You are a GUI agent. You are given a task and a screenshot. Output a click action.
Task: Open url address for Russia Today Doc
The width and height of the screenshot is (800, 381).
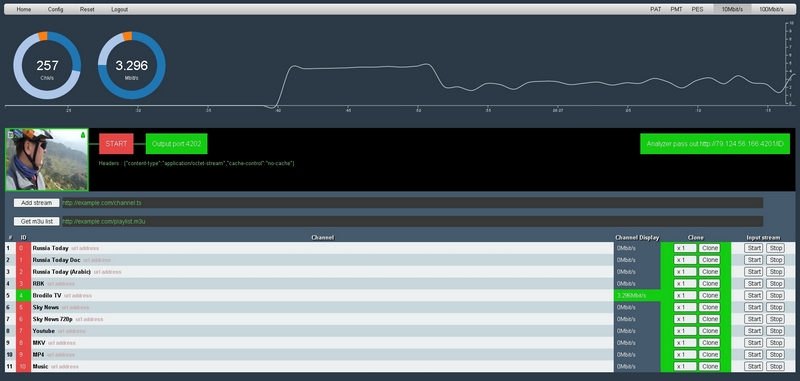pos(97,260)
